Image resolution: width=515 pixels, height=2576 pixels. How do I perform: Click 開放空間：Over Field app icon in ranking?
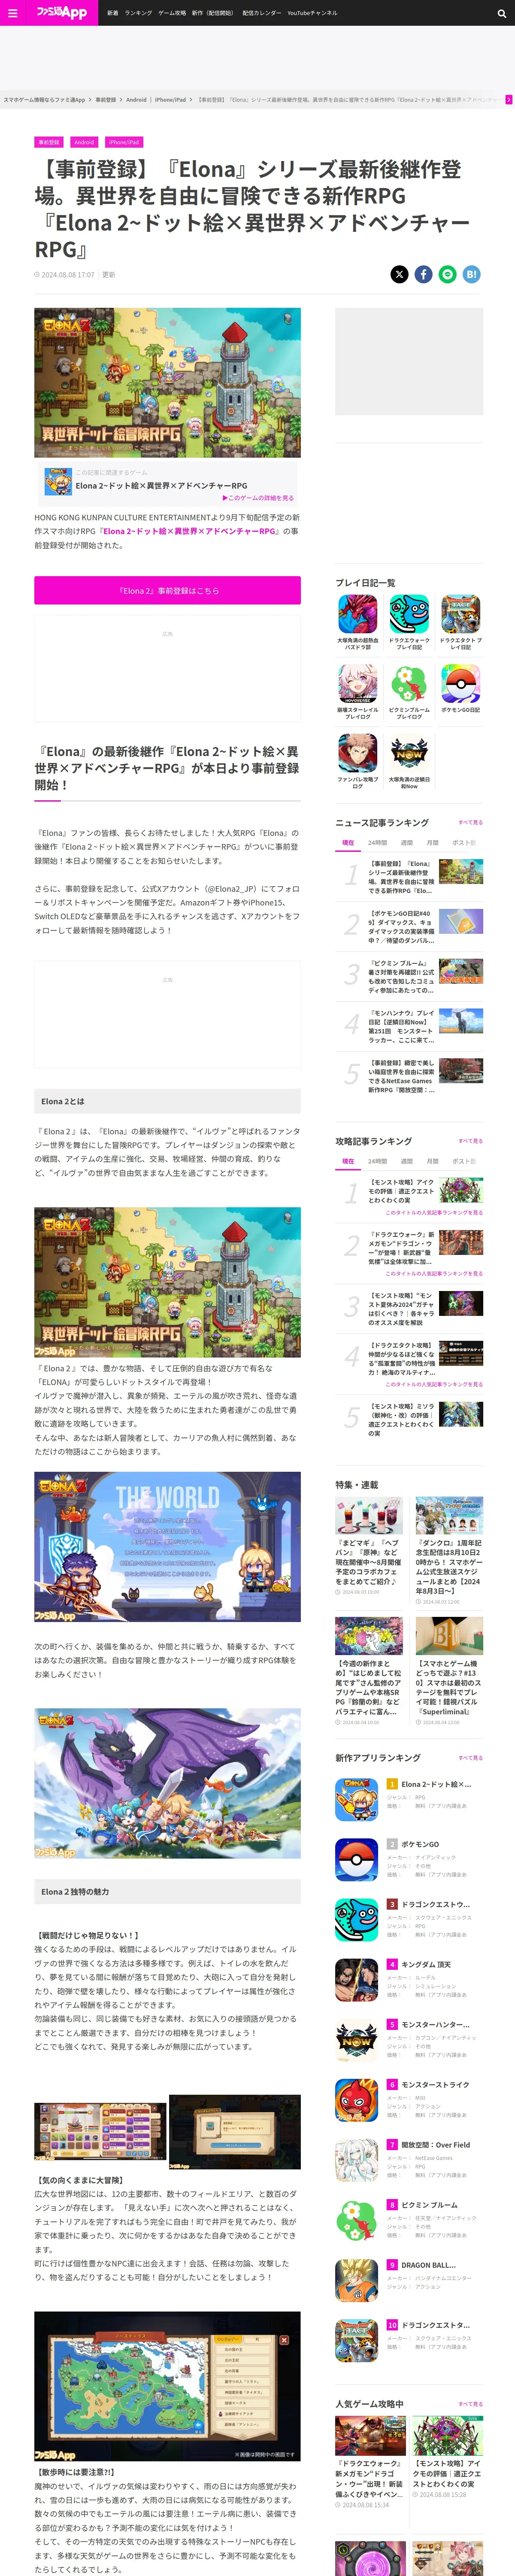pos(356,2160)
